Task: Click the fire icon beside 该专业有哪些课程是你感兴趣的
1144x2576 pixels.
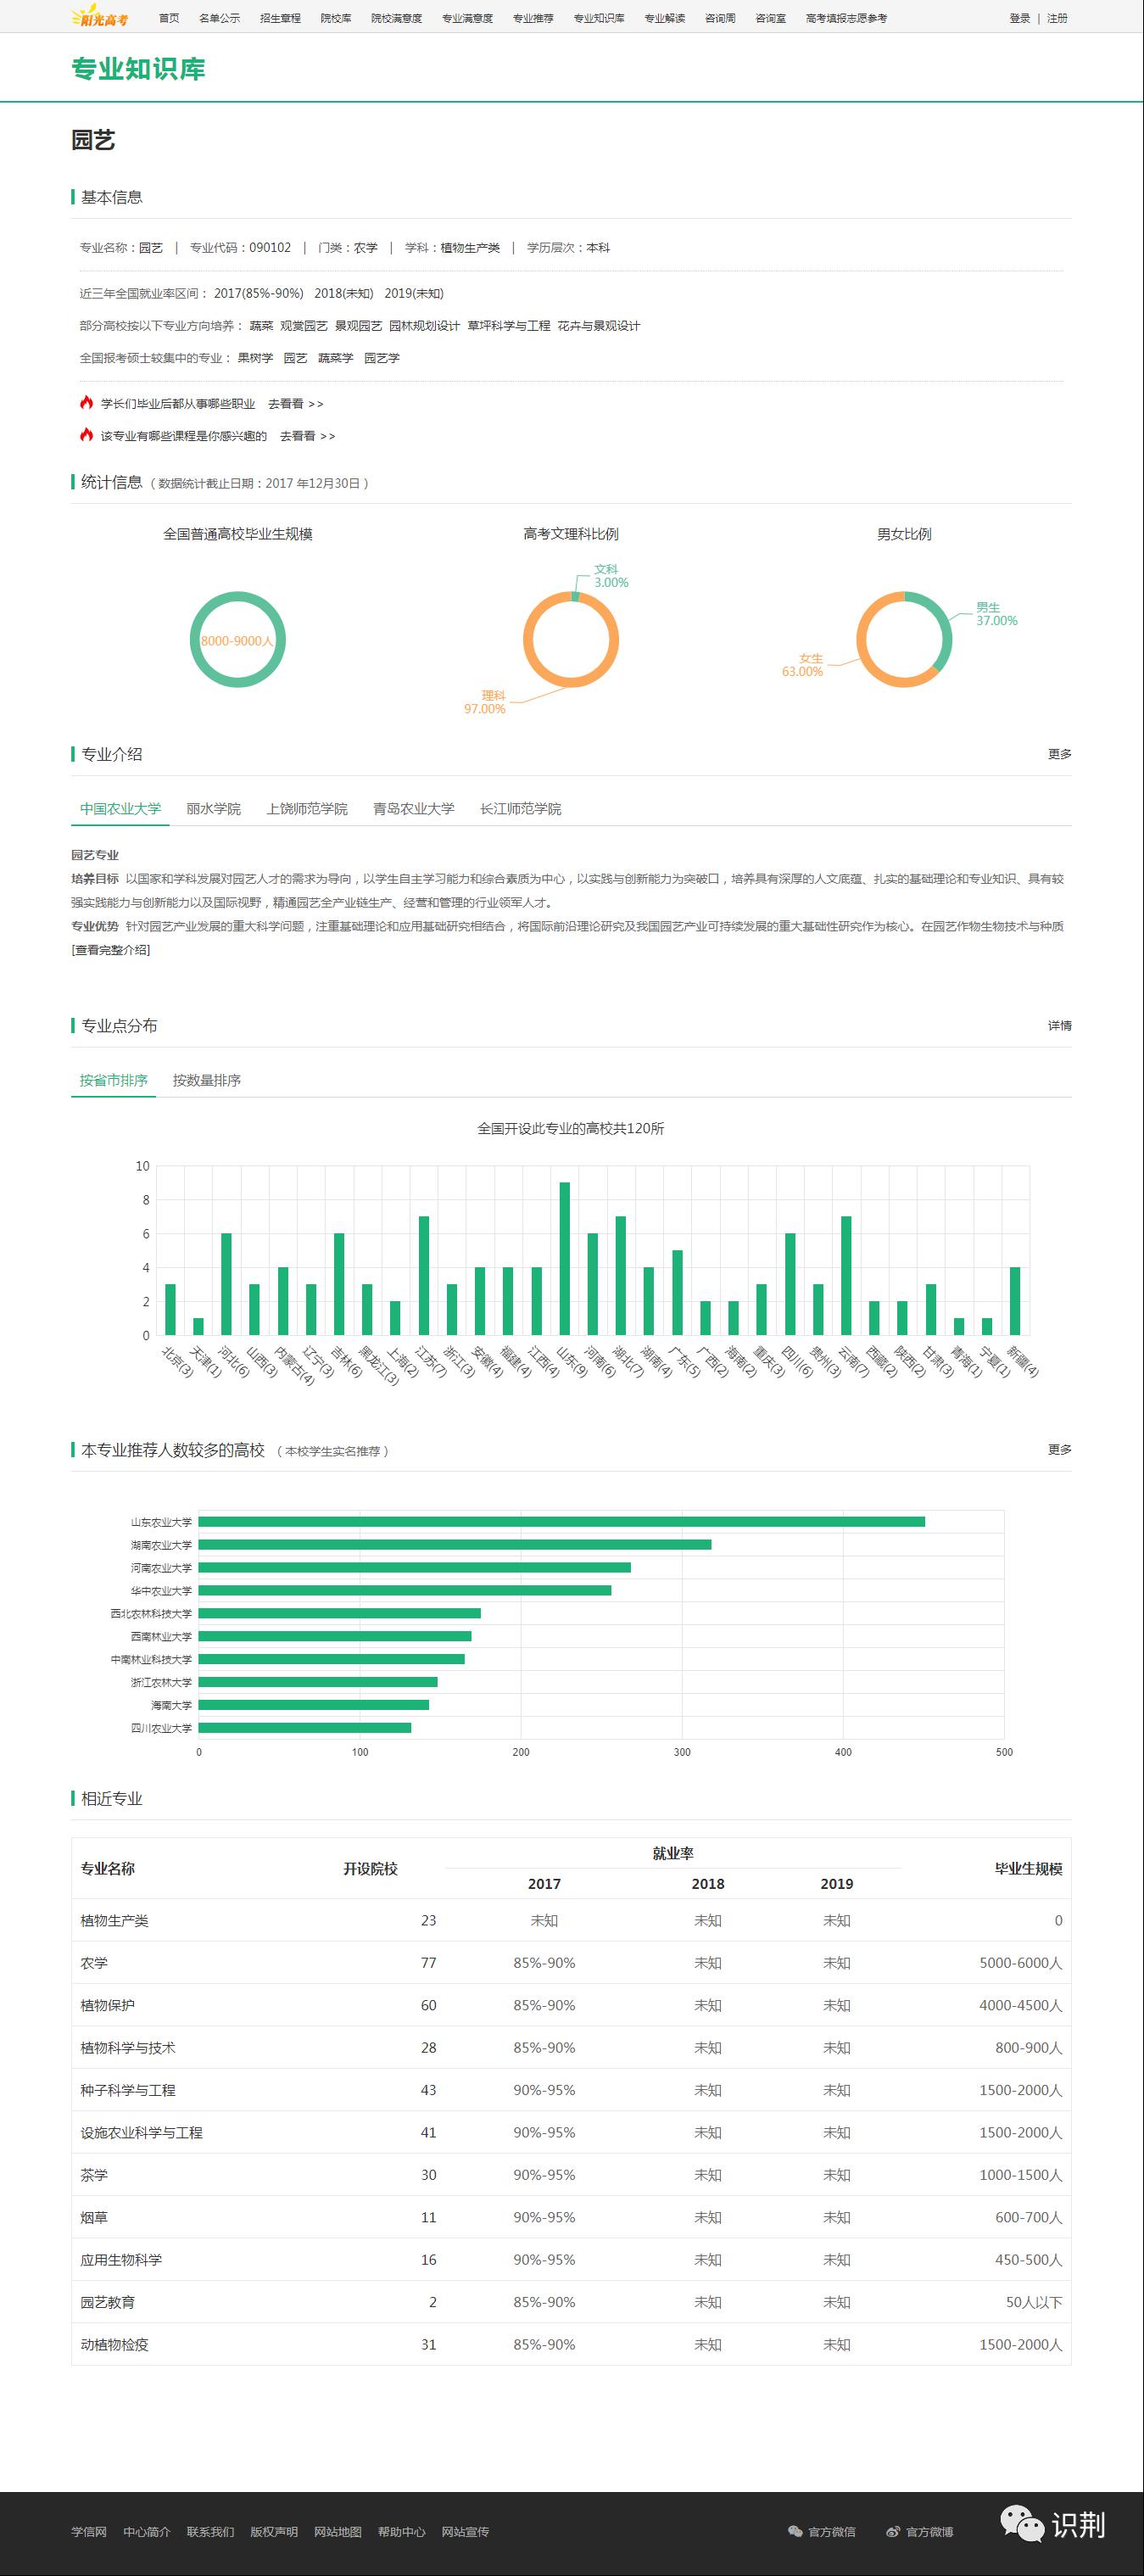Action: (87, 435)
